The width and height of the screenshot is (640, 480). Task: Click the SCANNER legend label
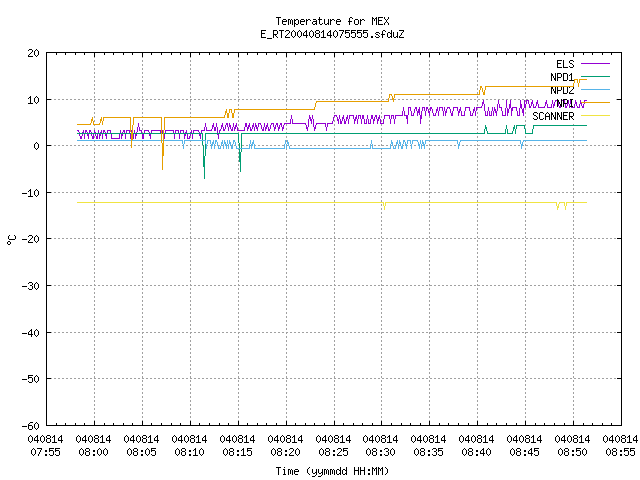(x=553, y=116)
